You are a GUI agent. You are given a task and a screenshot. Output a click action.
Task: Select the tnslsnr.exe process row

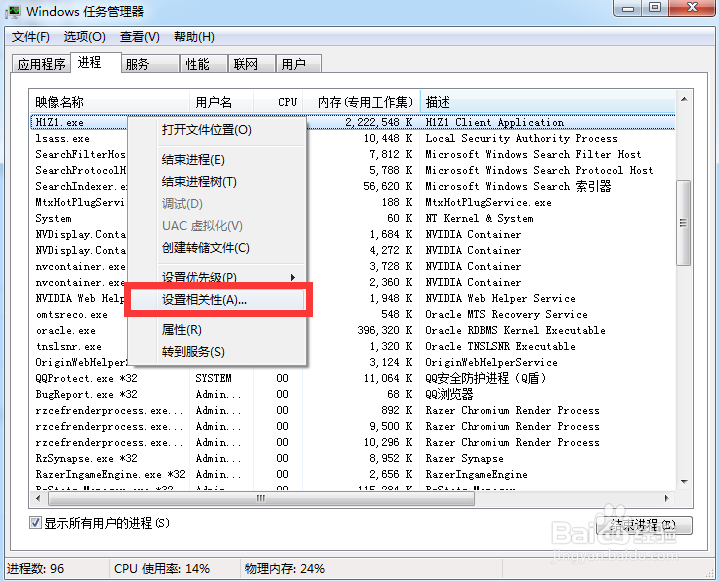353,347
